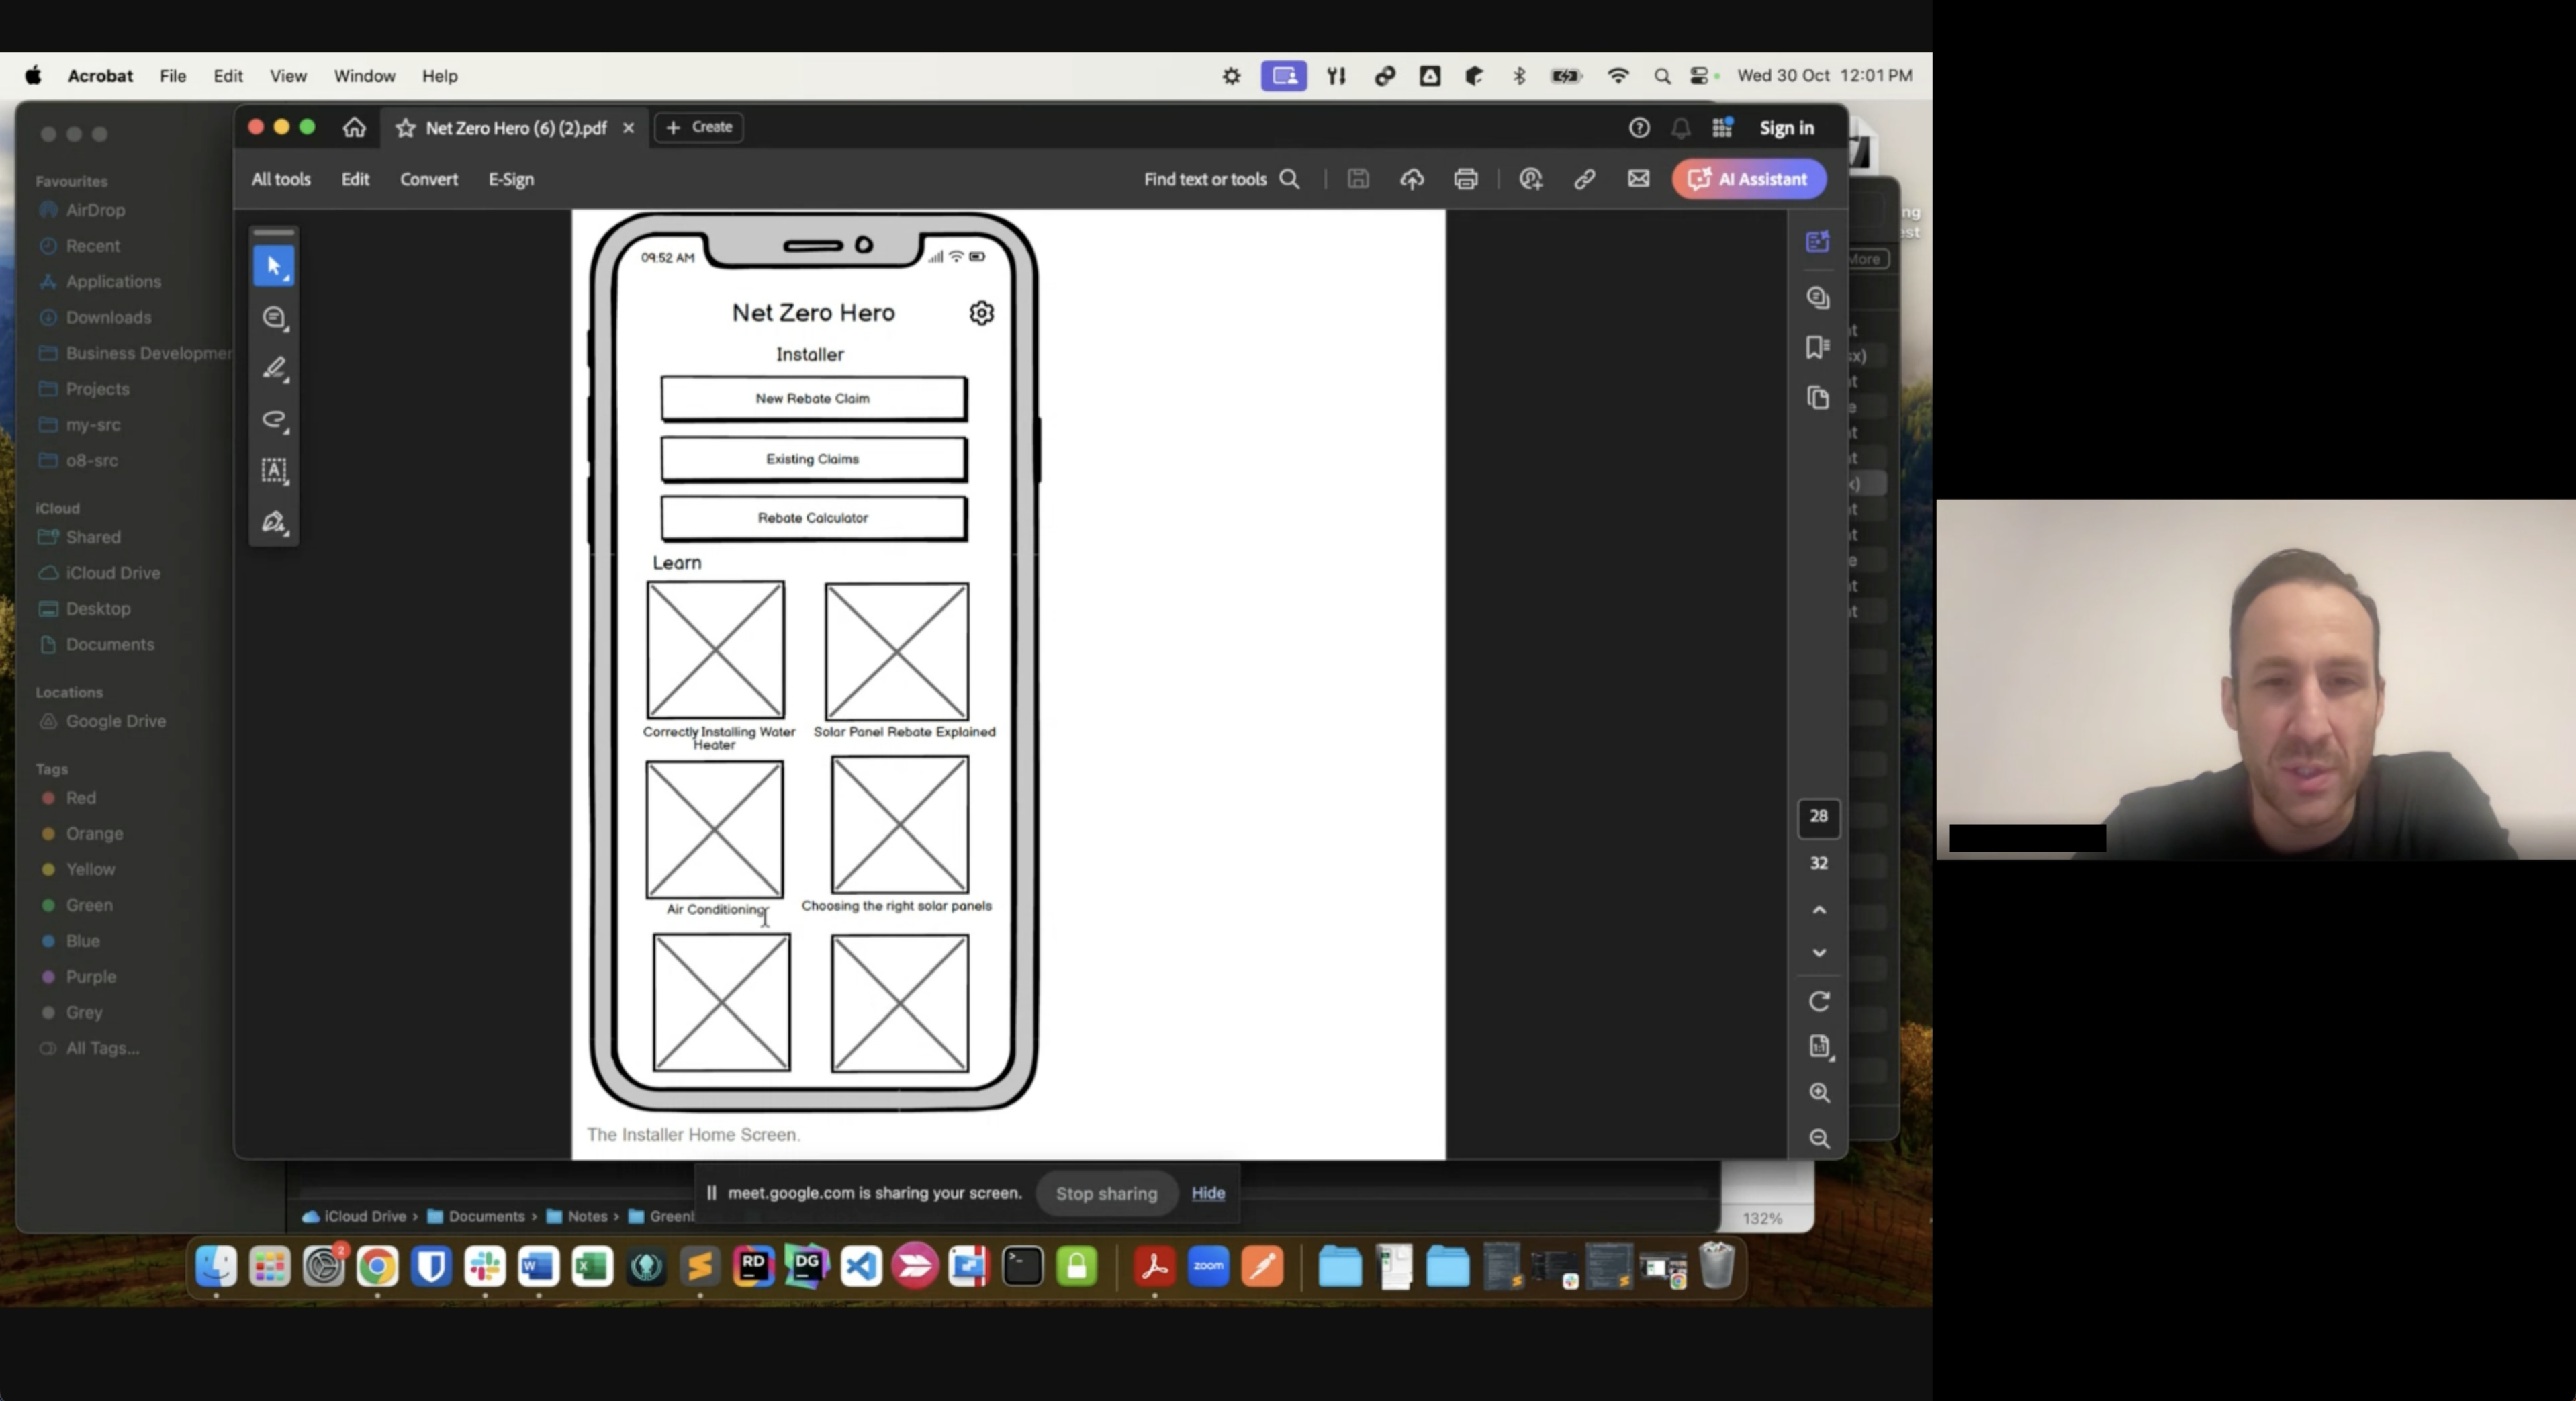Open the All tools tab
Screen dimensions: 2576x1401
281,179
